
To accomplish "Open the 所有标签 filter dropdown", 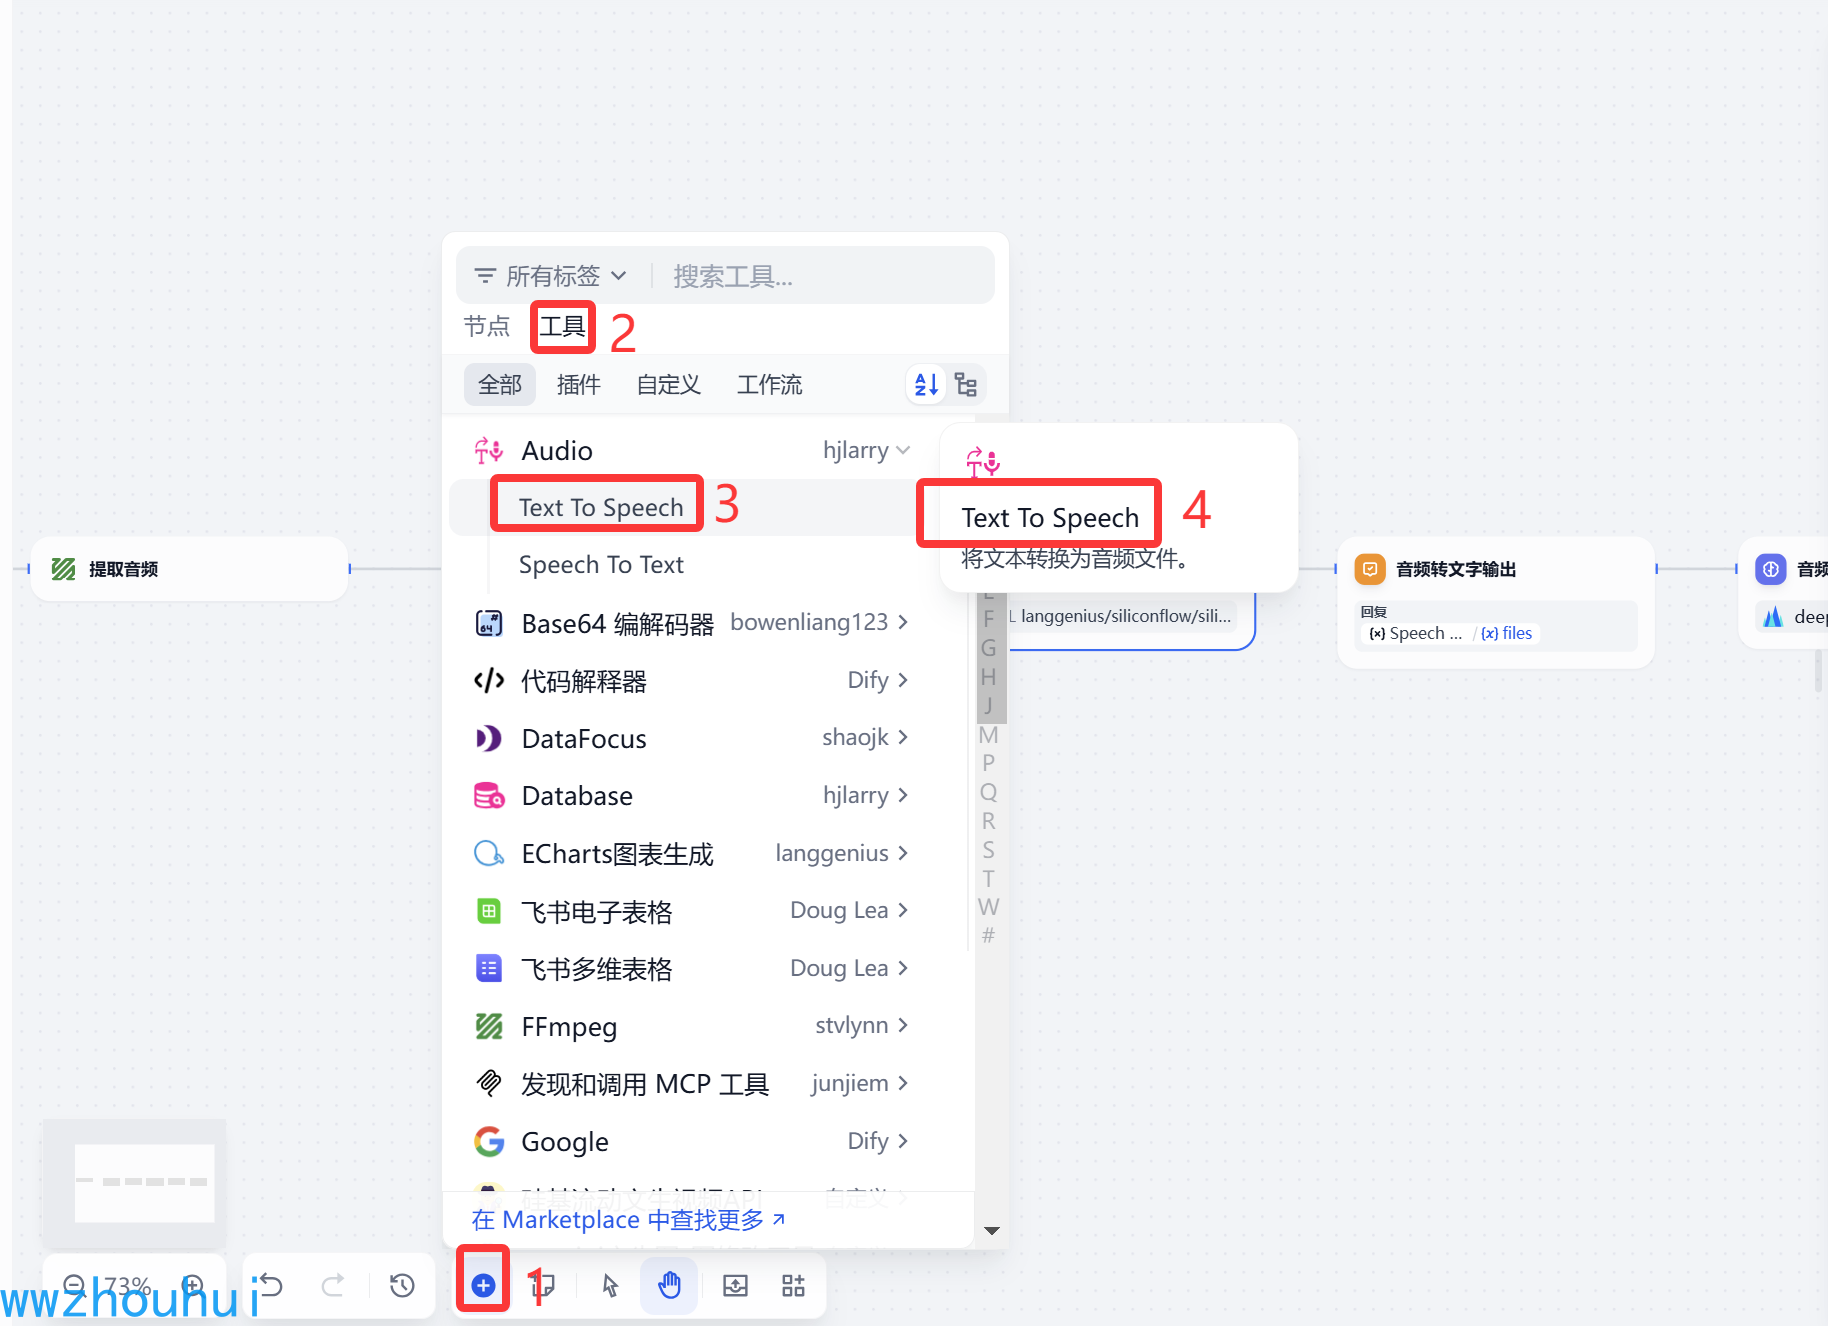I will coord(550,275).
